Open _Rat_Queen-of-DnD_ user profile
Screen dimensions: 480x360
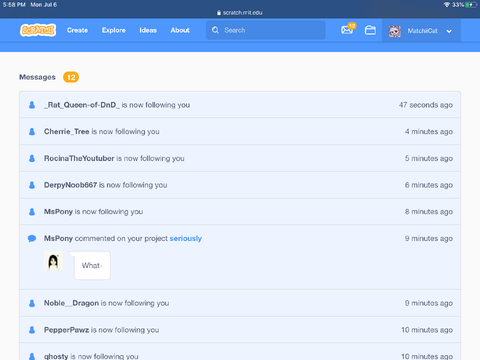[x=82, y=105]
